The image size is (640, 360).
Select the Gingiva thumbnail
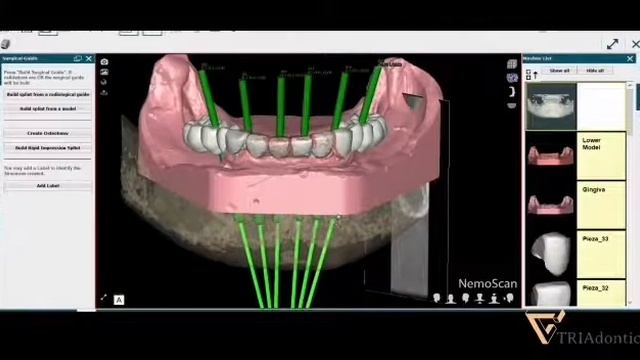551,205
